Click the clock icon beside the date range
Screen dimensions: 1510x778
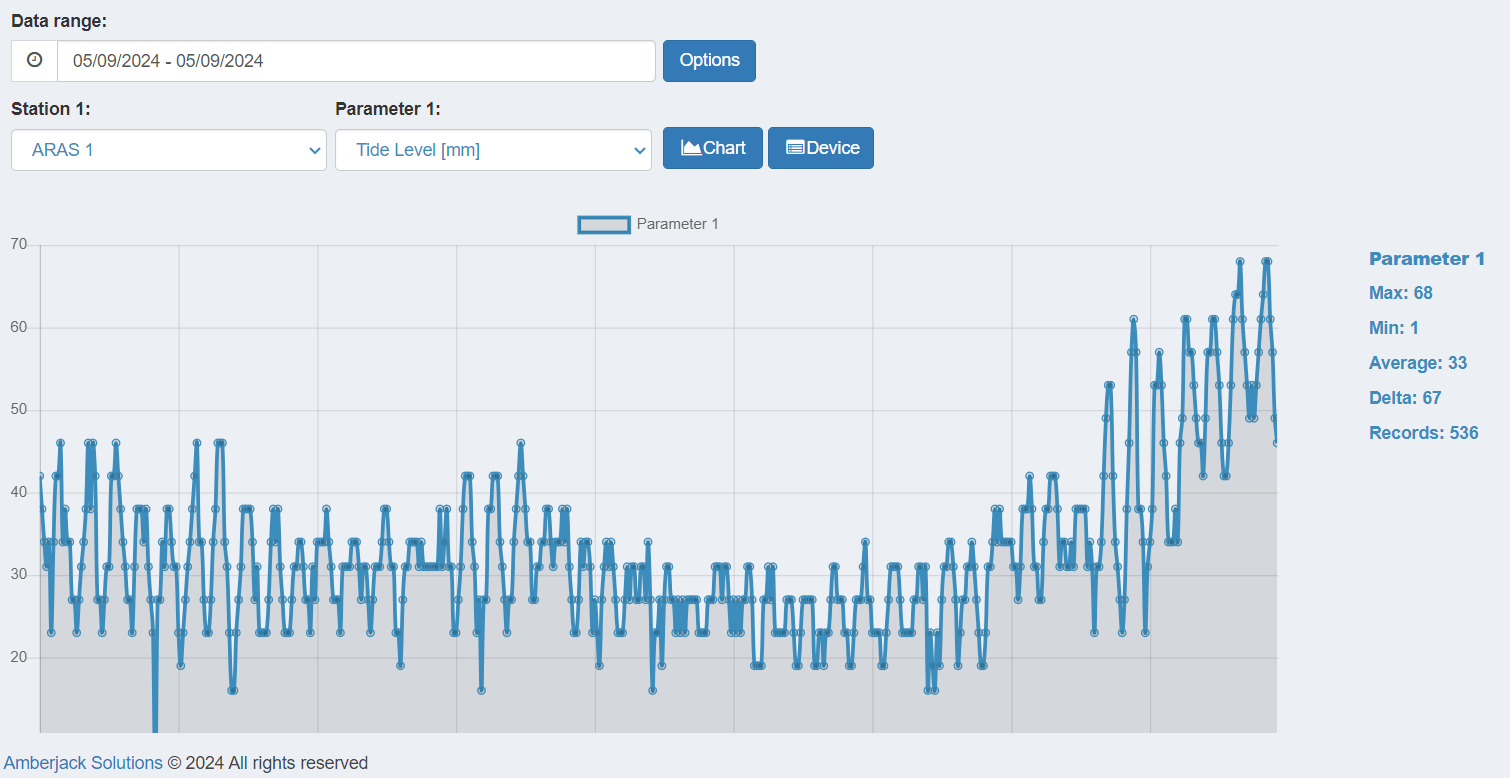[35, 61]
